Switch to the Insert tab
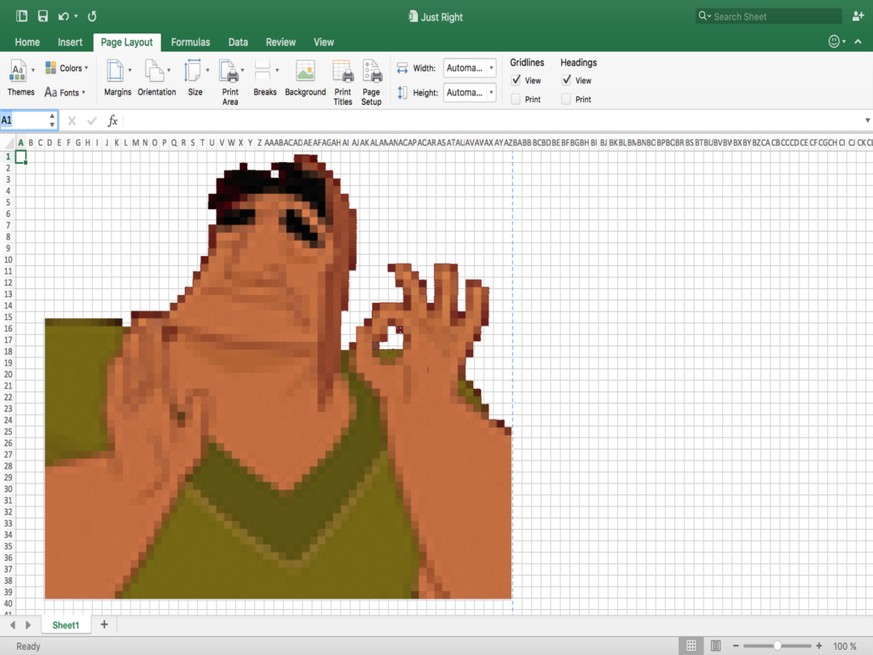 pos(70,42)
